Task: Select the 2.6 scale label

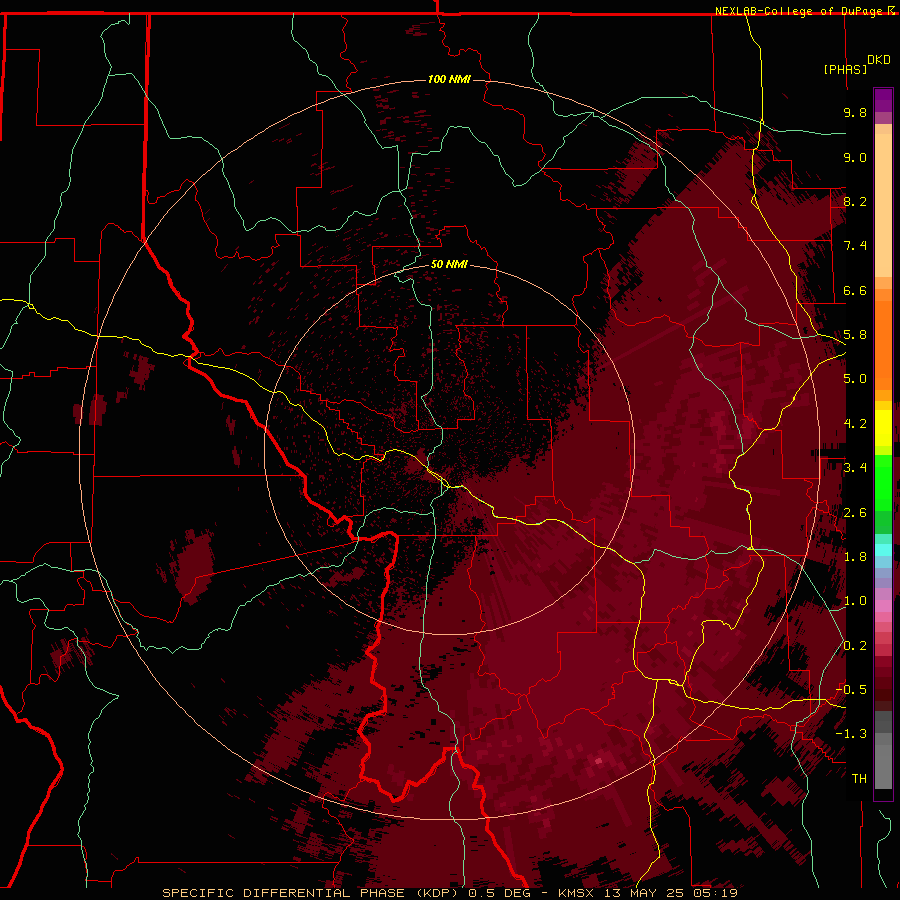Action: pos(855,513)
